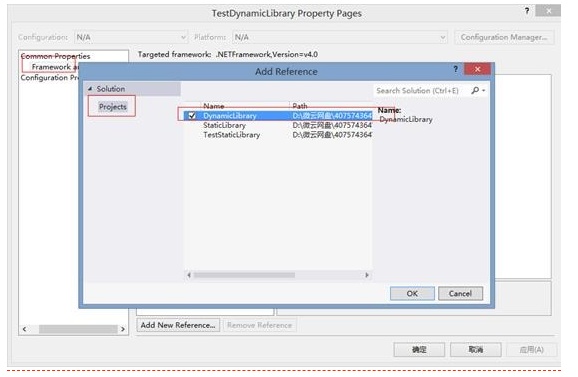Click DynamicLibrary path cell

[x=332, y=116]
